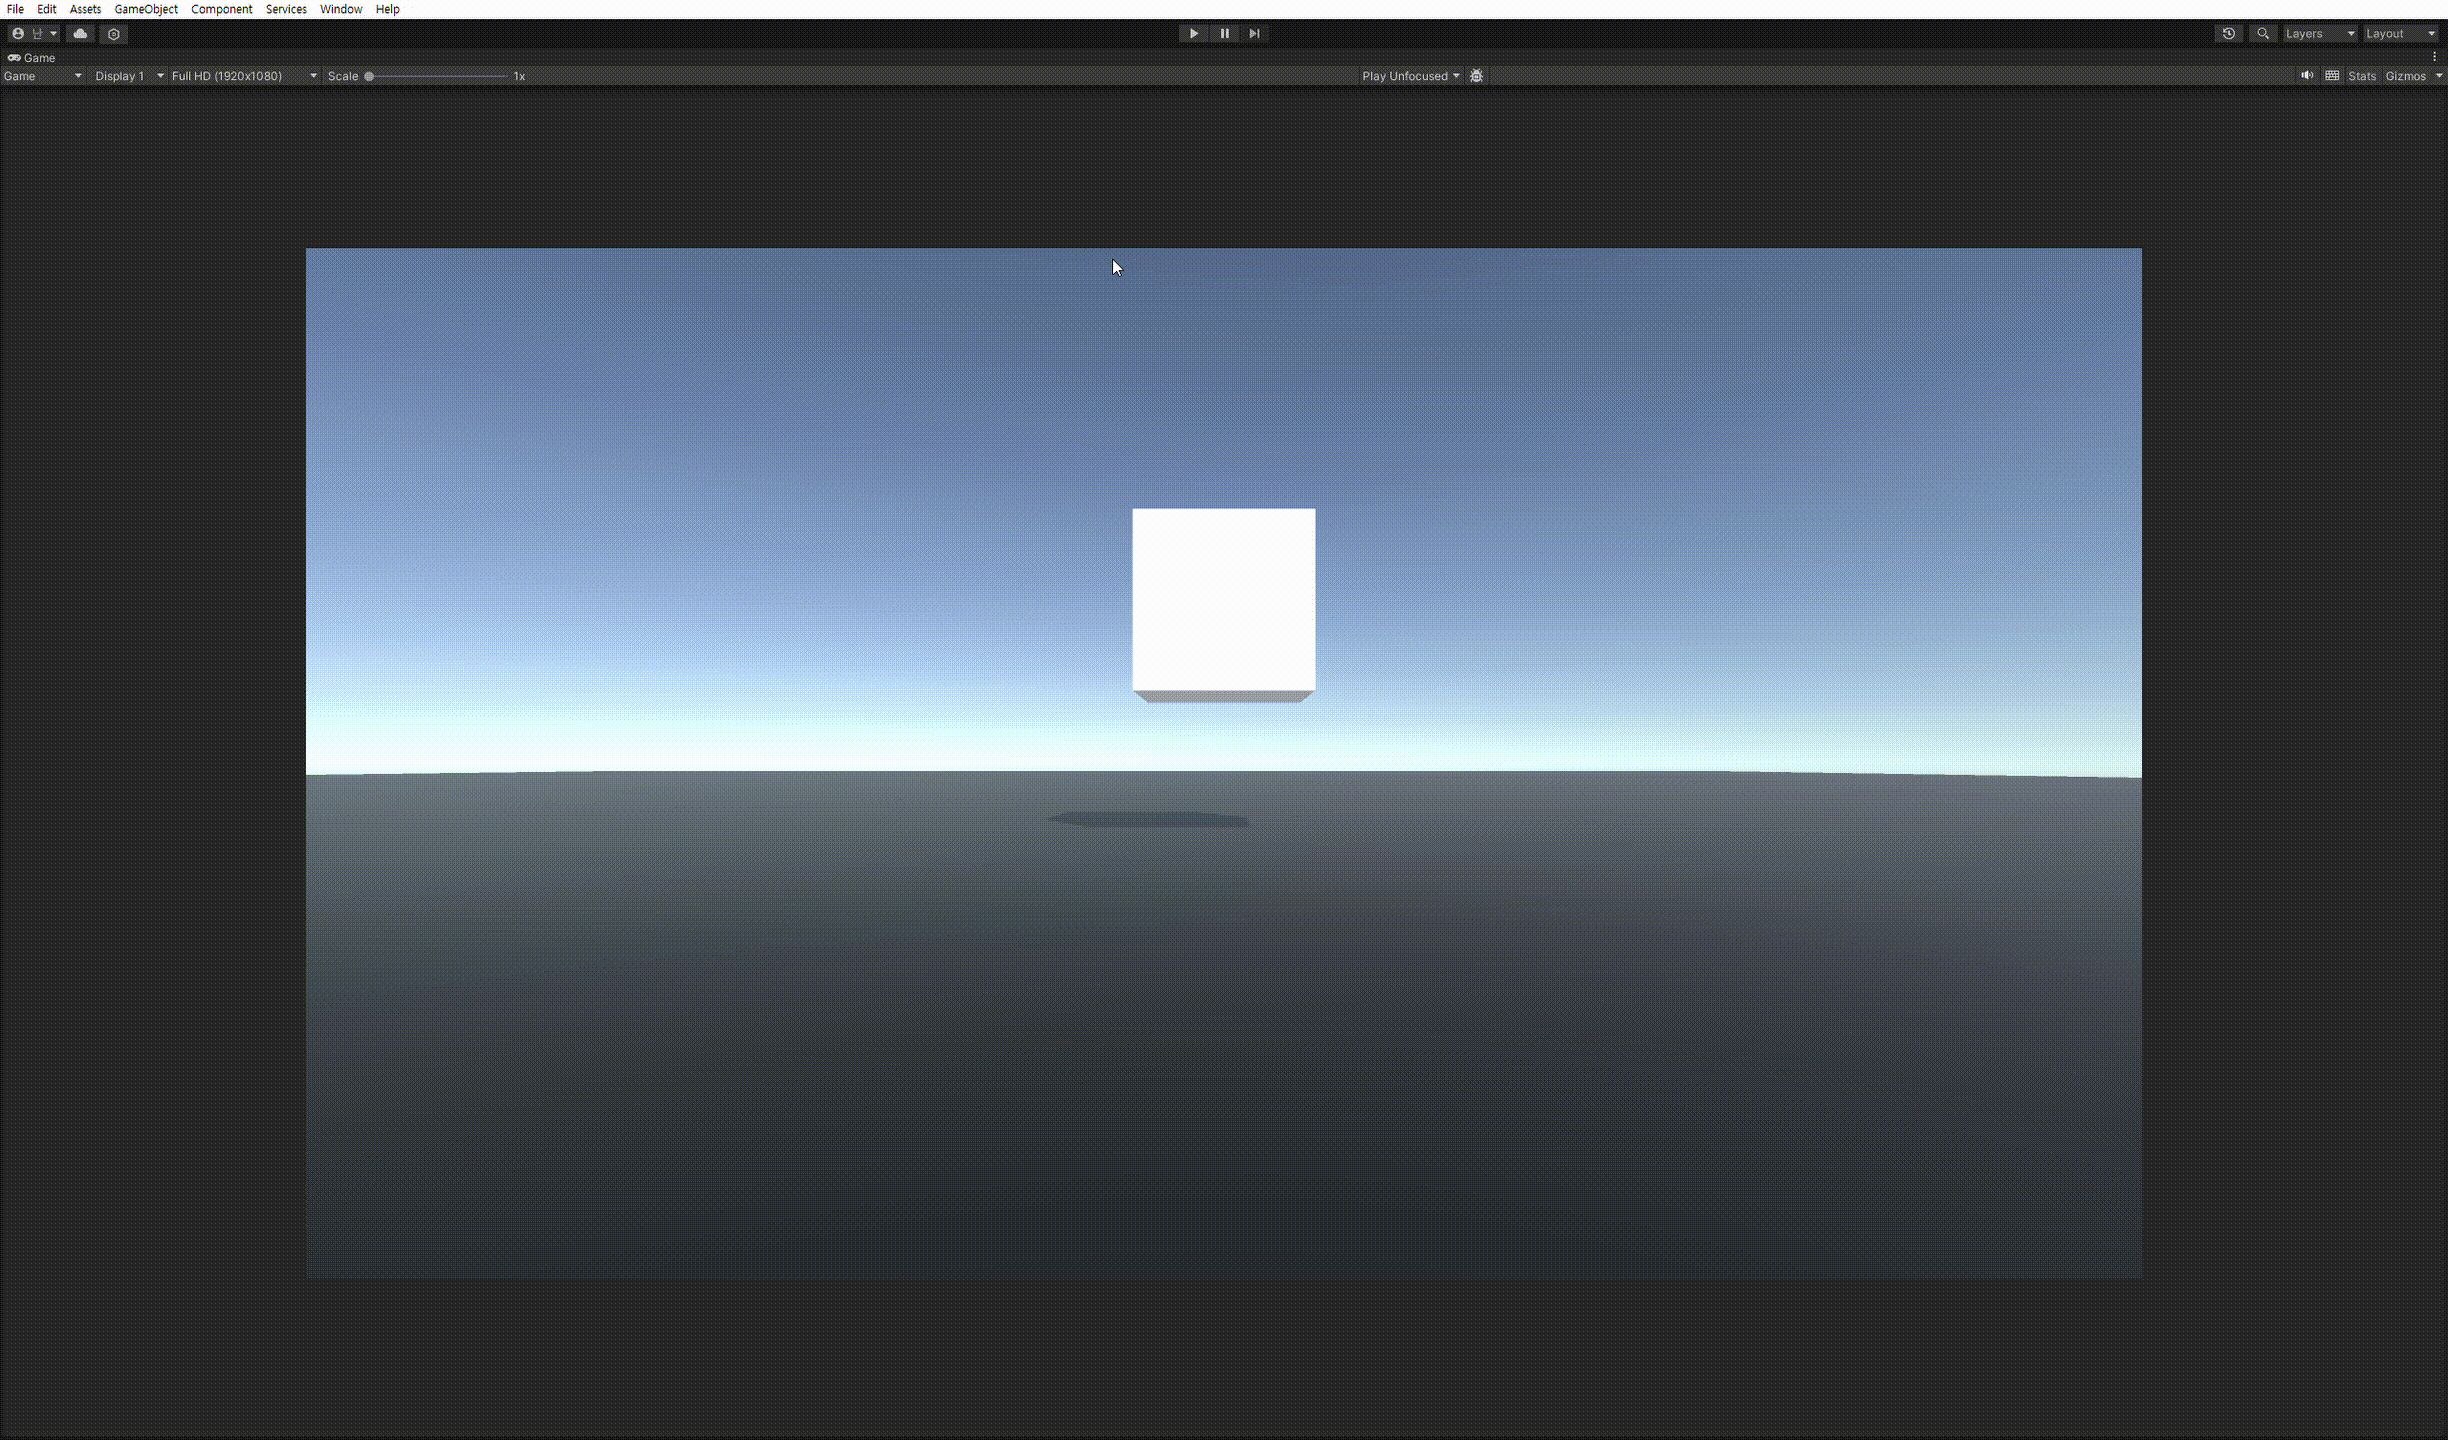Click the Scale slider handle

[x=369, y=76]
